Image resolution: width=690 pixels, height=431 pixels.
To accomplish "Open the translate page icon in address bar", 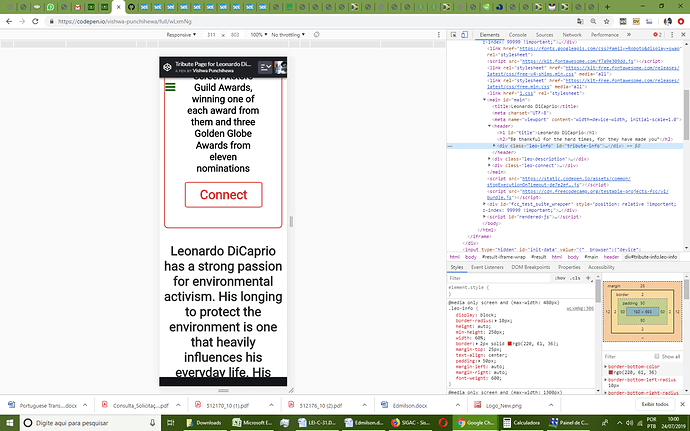I will tap(580, 21).
